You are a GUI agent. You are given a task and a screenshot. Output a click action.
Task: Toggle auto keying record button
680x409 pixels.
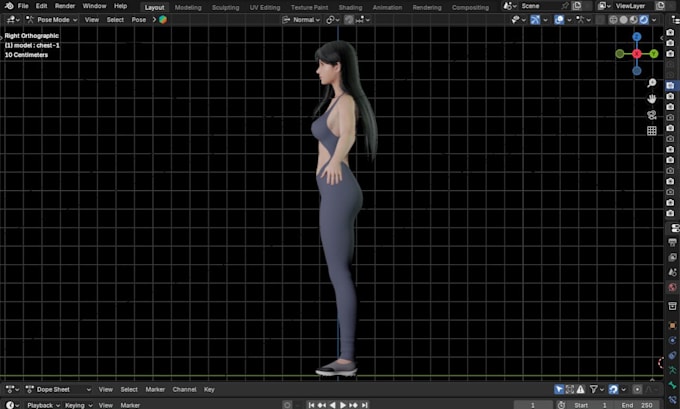[x=287, y=405]
